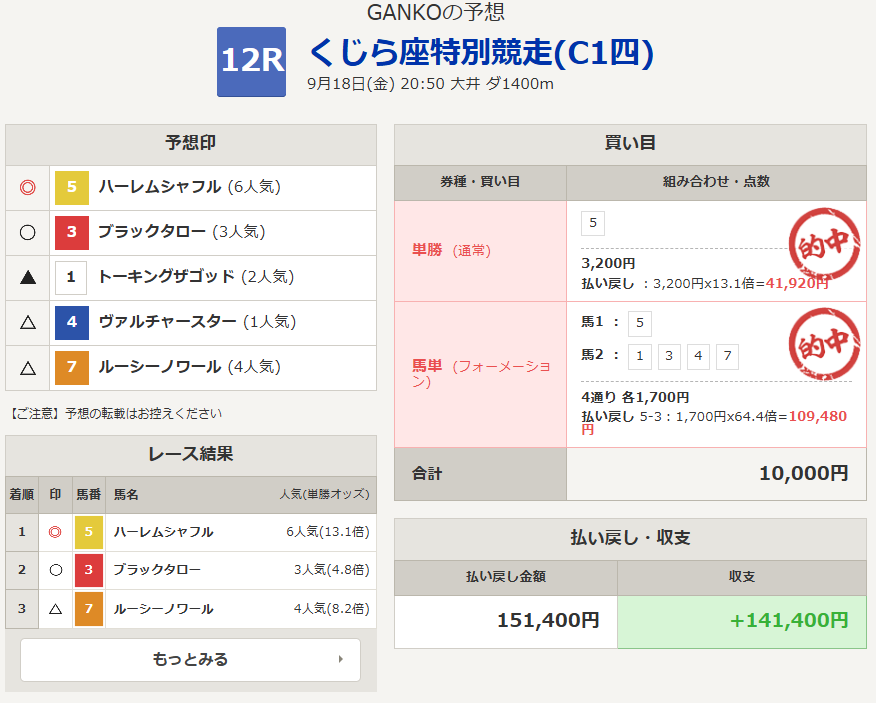Click blue number 4 badge for ヴァルチャースター

tap(72, 322)
